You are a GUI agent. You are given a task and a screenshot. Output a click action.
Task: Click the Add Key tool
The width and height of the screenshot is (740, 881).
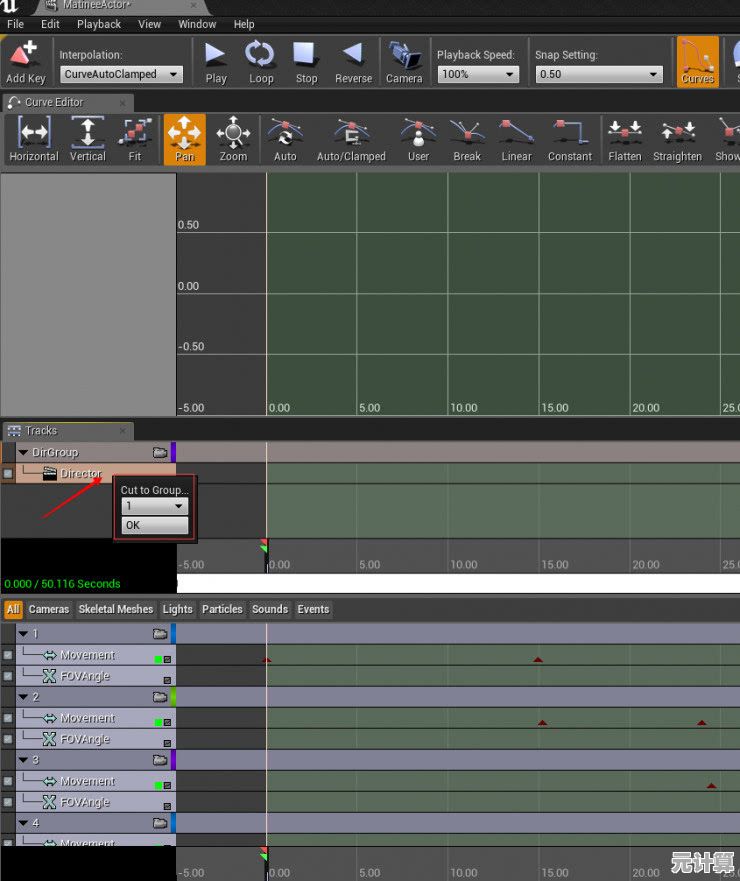[25, 62]
